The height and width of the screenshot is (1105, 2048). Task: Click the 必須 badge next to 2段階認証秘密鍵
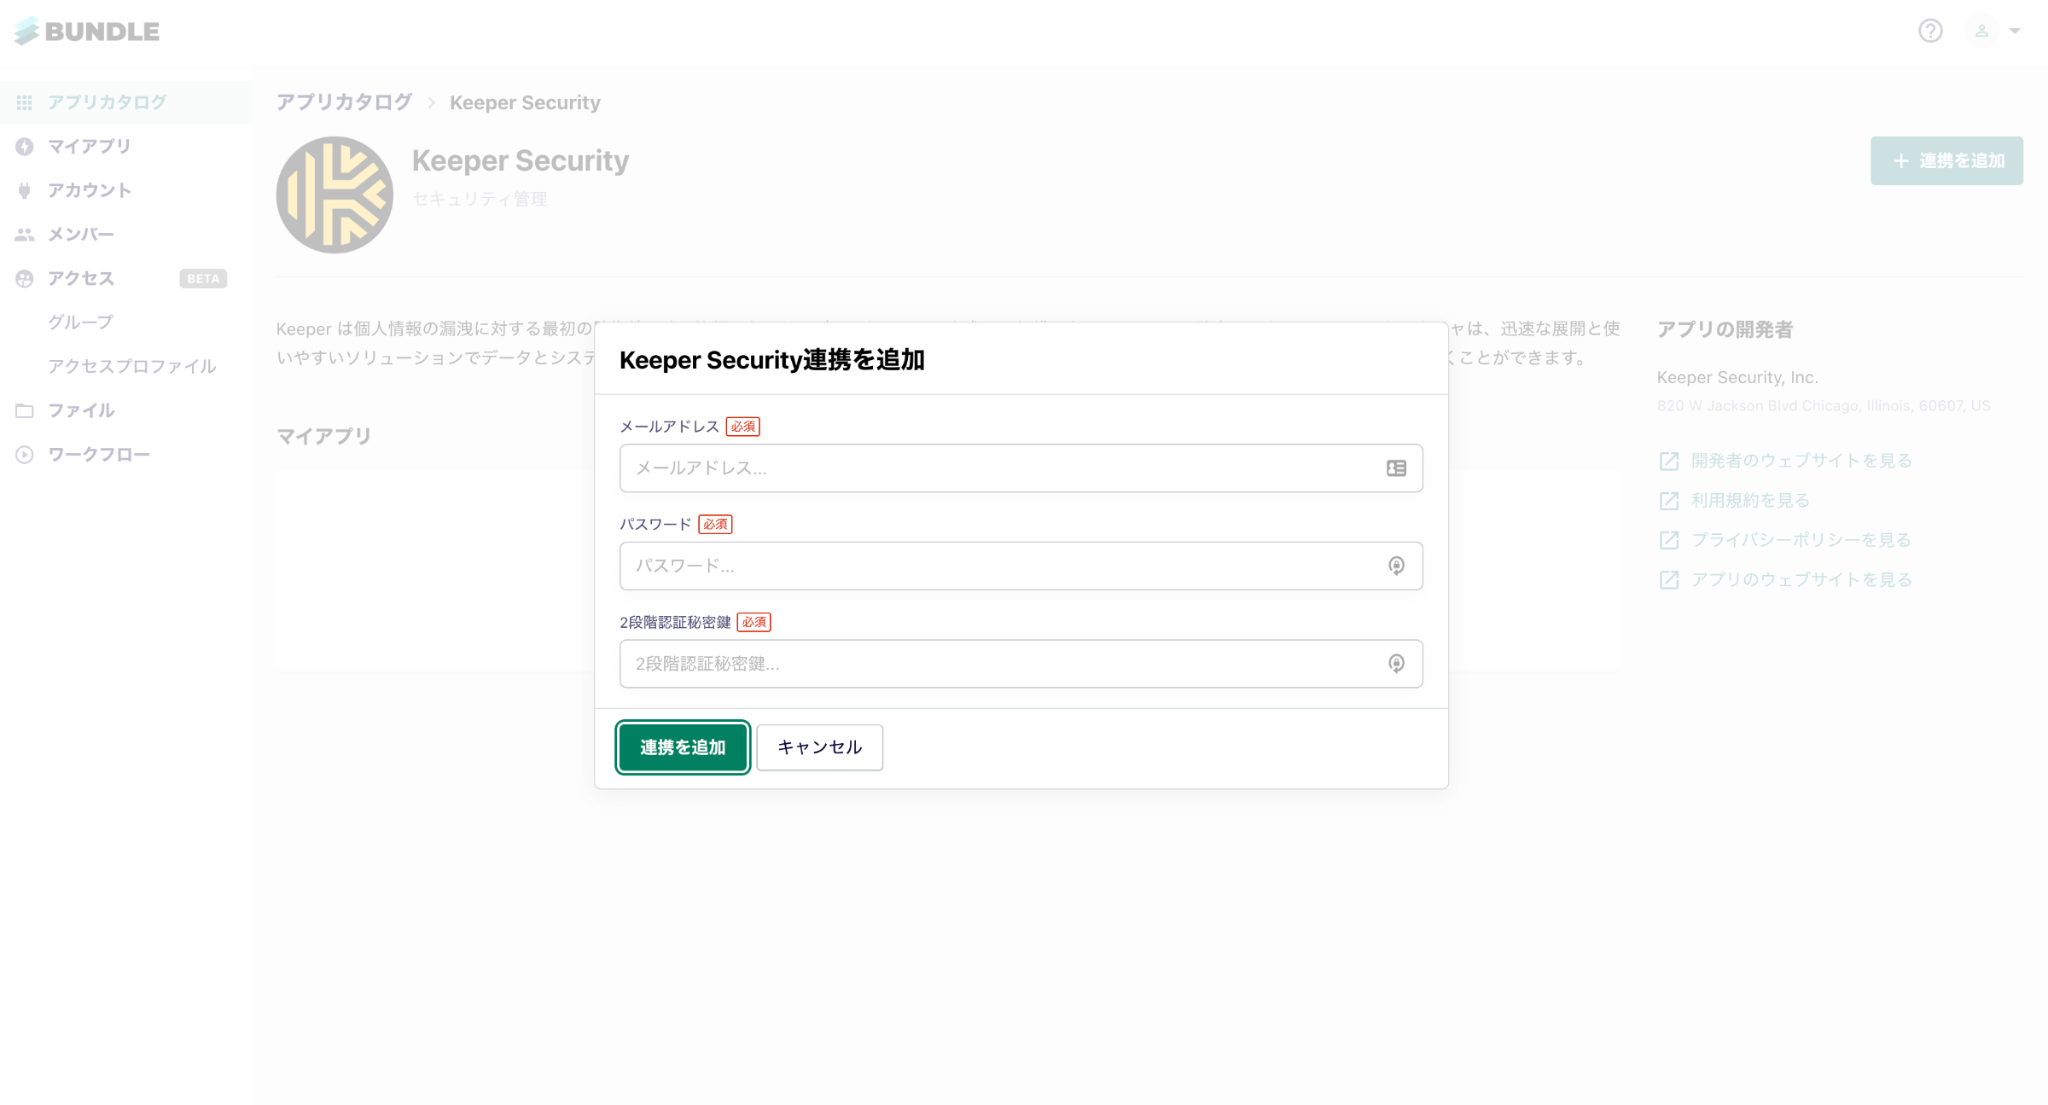pos(754,622)
